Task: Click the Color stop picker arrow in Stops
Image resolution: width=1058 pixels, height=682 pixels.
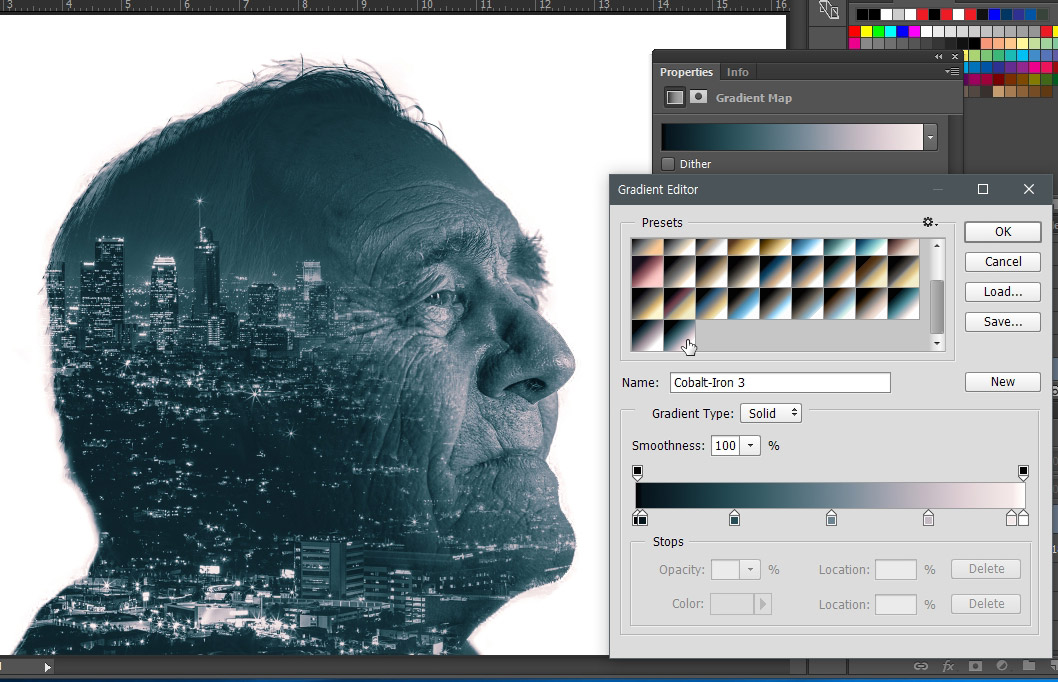Action: point(763,604)
